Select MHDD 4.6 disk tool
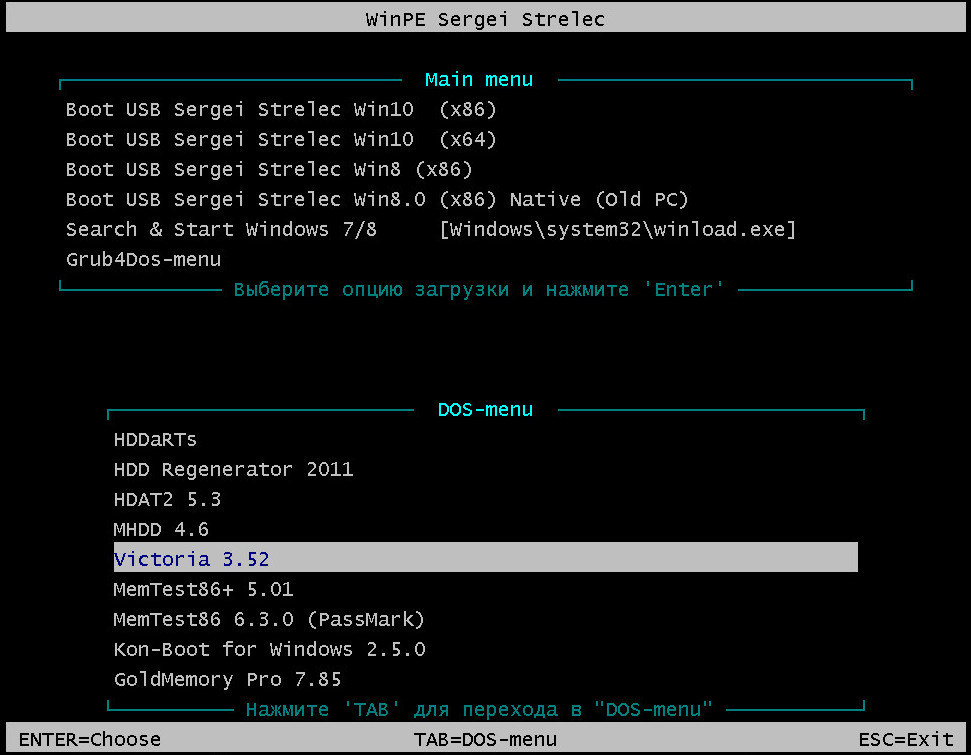The height and width of the screenshot is (755, 971). pyautogui.click(x=161, y=530)
